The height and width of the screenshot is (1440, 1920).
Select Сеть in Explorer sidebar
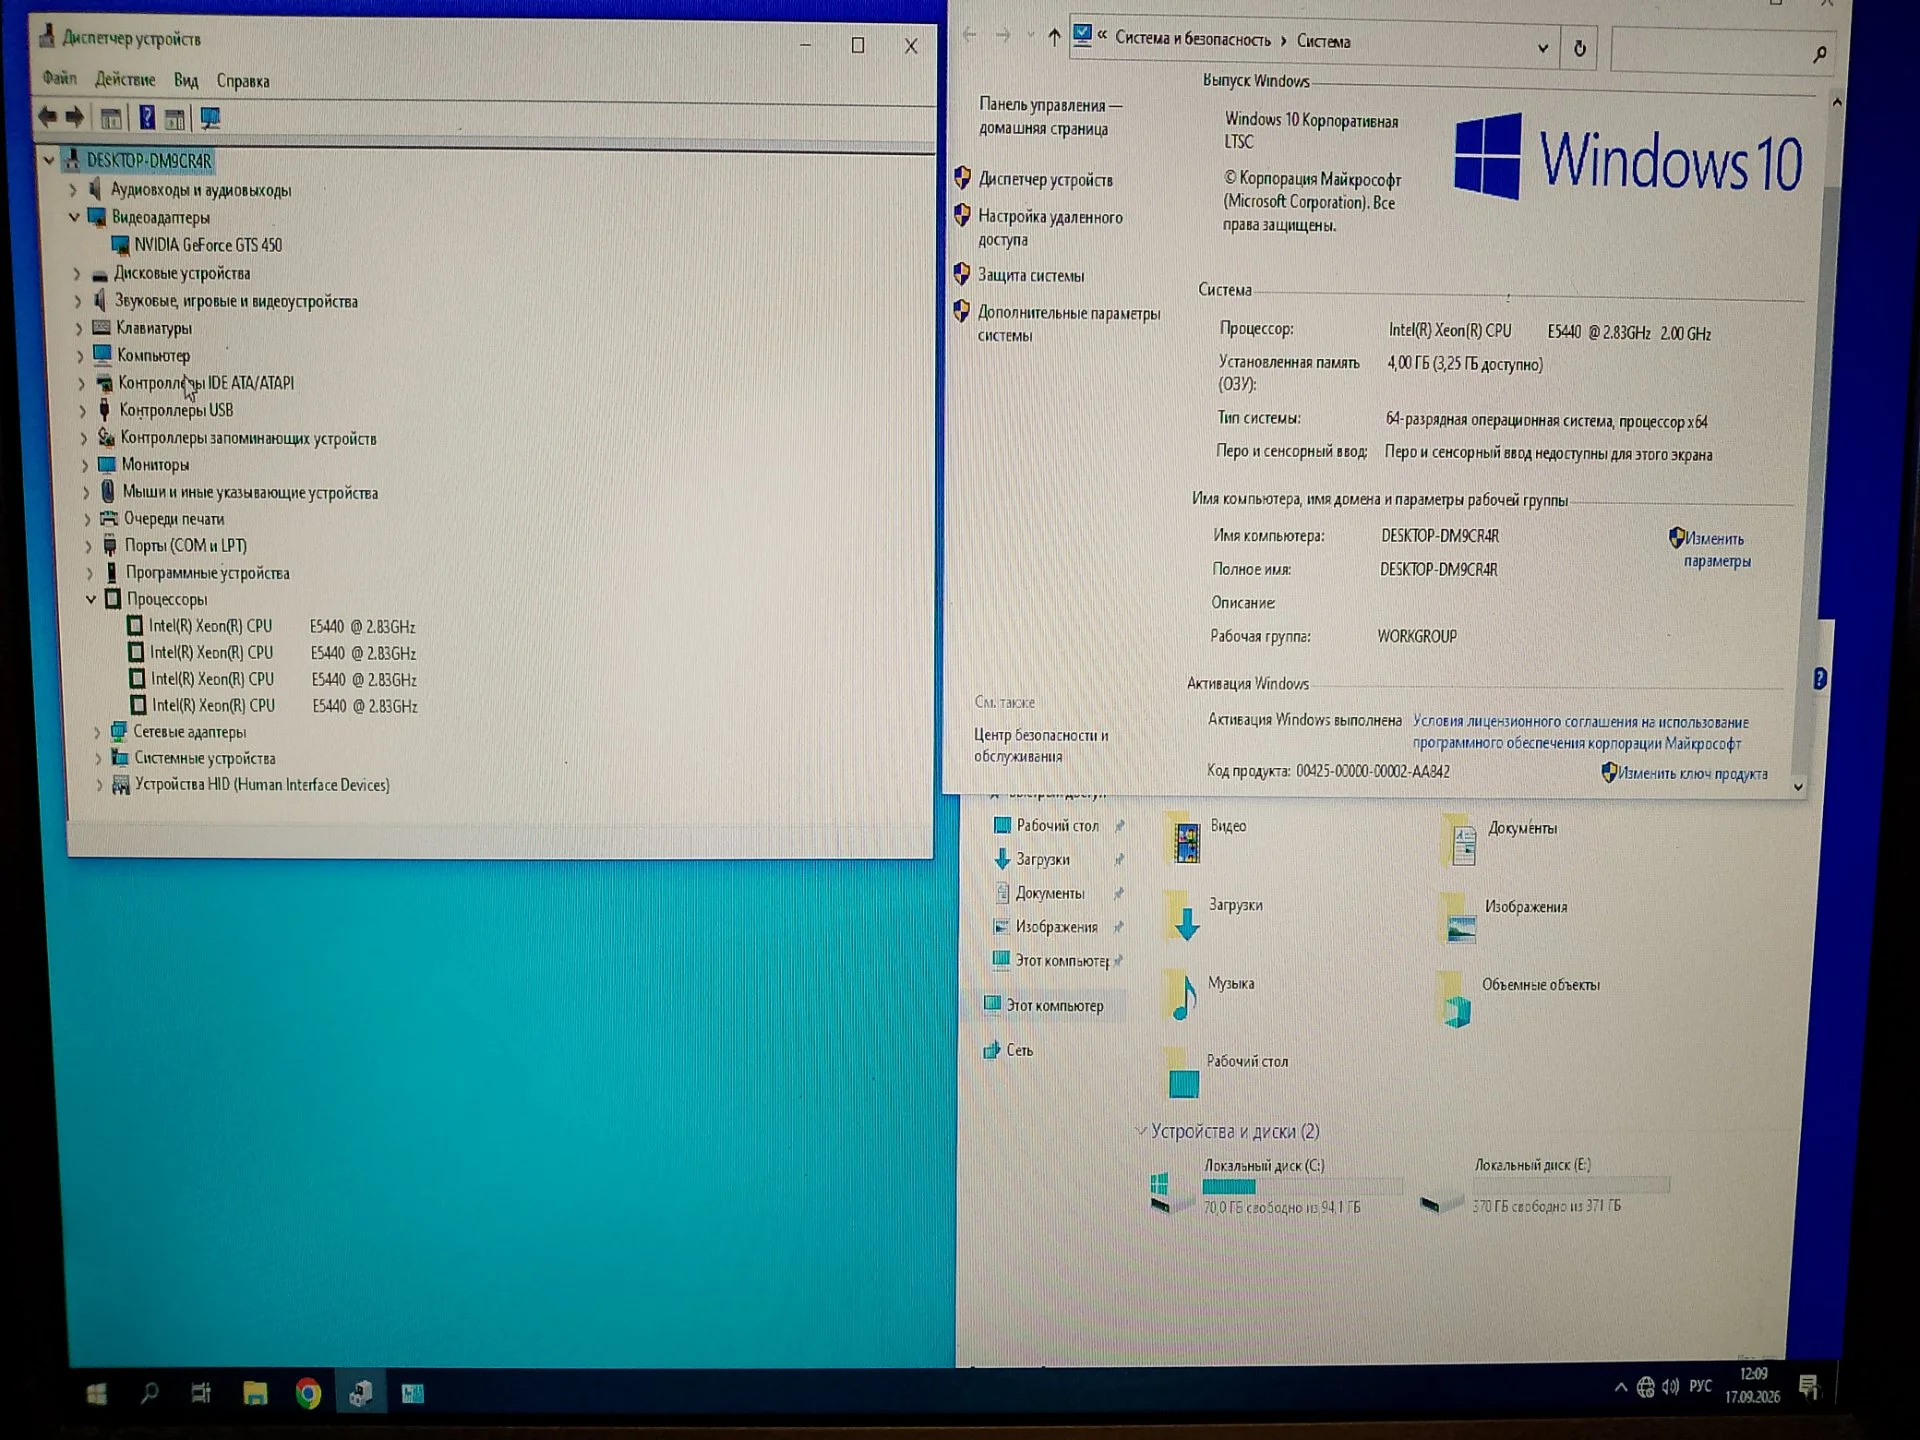tap(1019, 1050)
